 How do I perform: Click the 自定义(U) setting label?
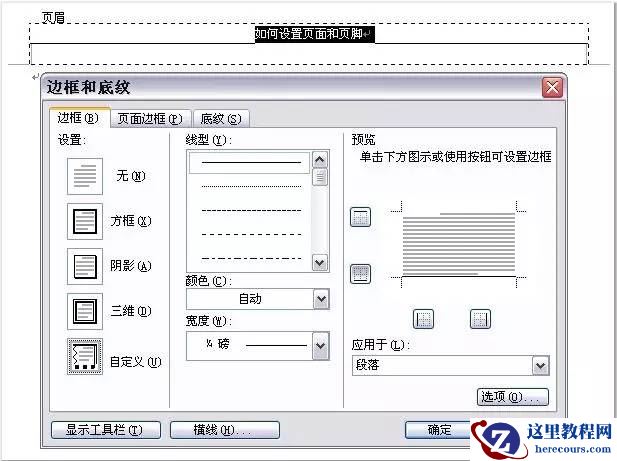(x=135, y=361)
